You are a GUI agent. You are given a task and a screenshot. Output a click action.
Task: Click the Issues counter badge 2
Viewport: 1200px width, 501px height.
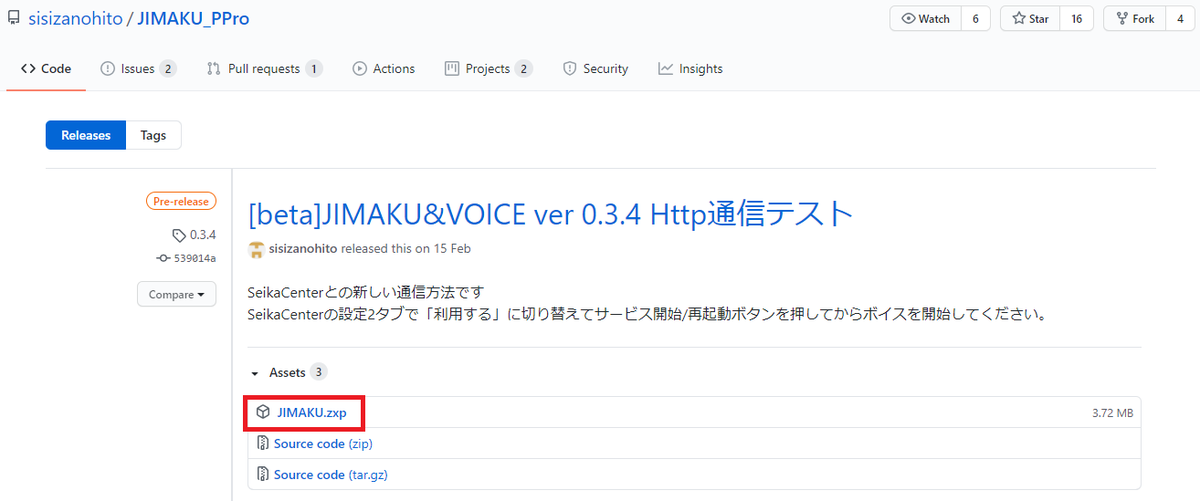pos(167,69)
